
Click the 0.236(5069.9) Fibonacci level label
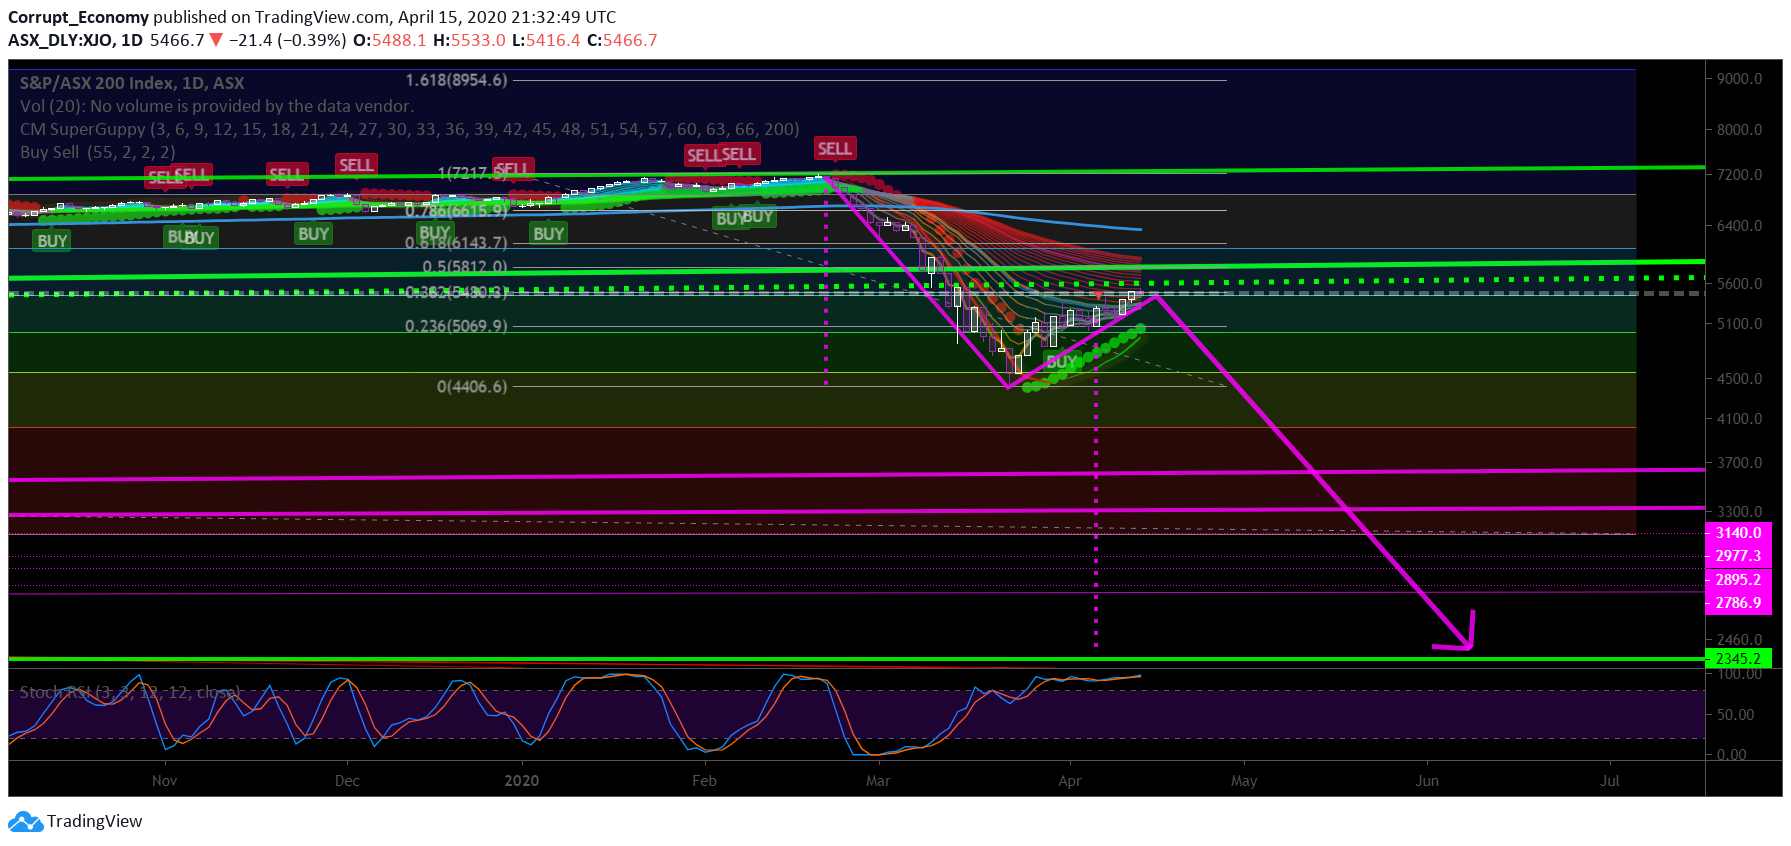tap(456, 326)
